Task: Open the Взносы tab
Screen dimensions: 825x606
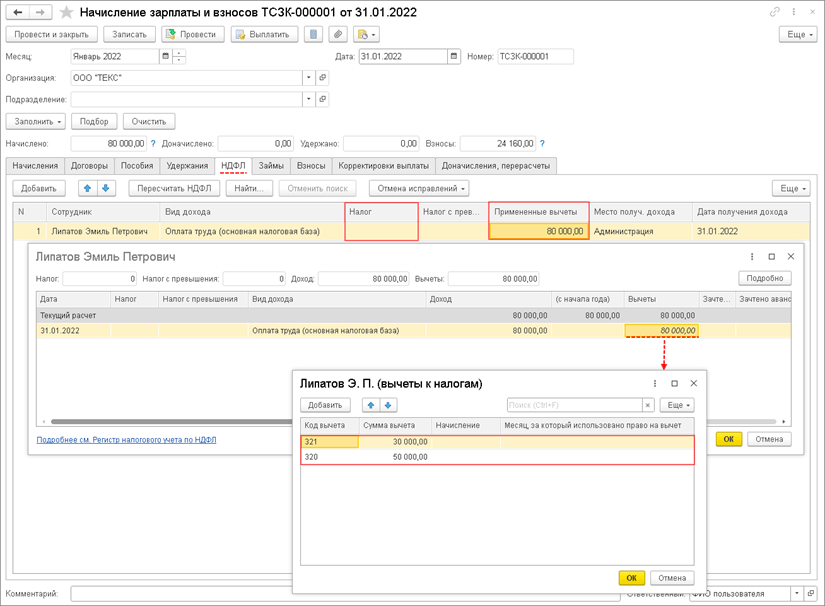Action: (311, 166)
